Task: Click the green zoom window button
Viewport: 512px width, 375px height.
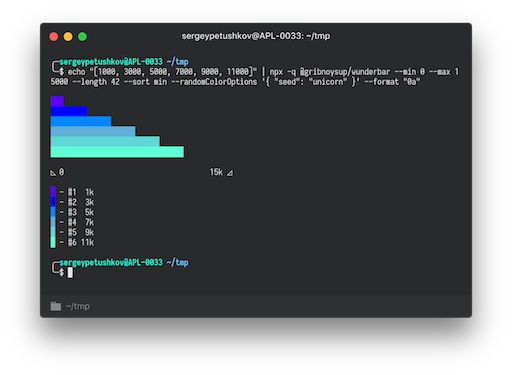Action: [x=82, y=37]
